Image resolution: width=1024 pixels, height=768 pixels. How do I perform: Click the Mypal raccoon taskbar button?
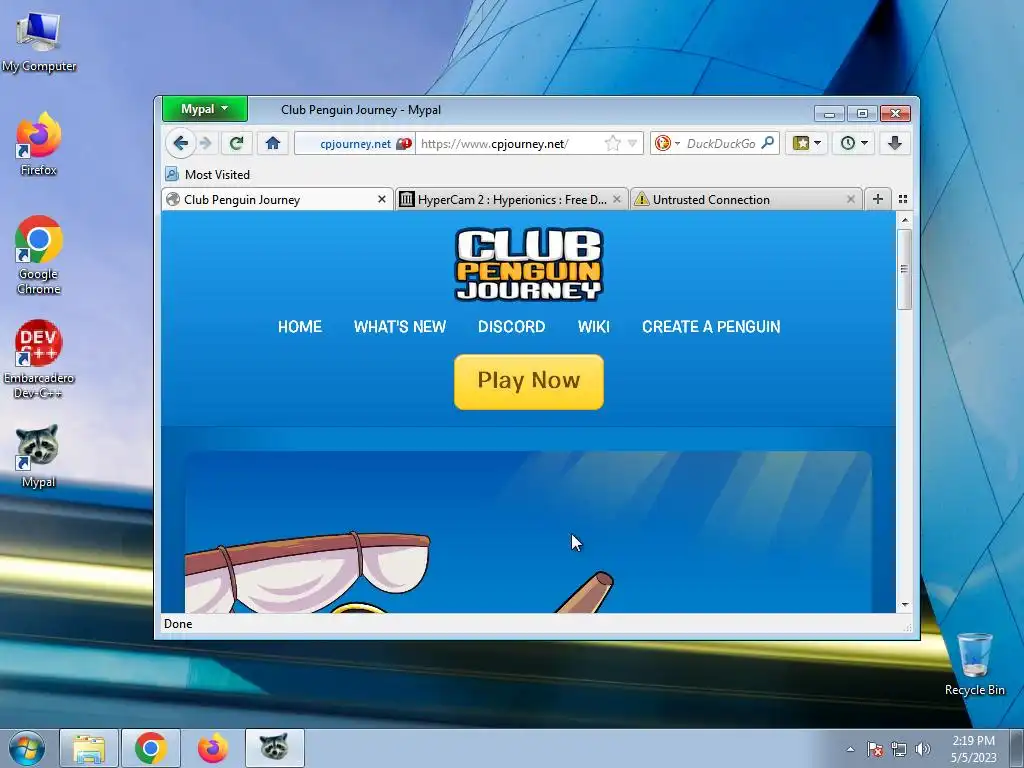(x=274, y=748)
